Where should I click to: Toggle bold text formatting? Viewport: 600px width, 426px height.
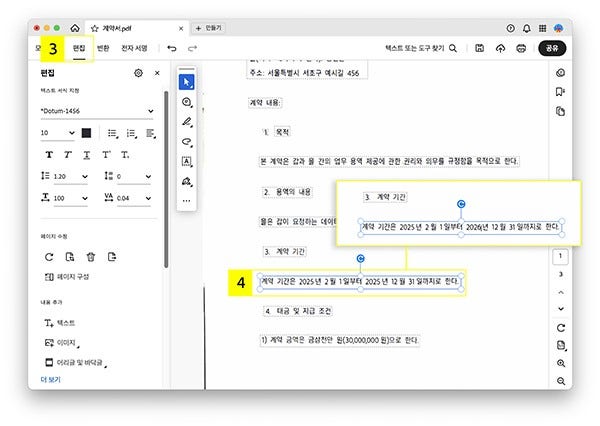point(49,155)
